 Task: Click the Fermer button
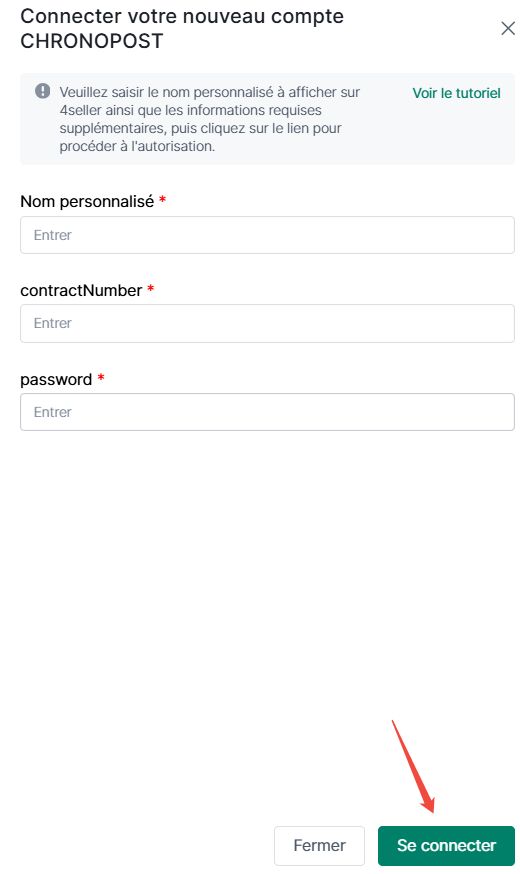click(319, 846)
